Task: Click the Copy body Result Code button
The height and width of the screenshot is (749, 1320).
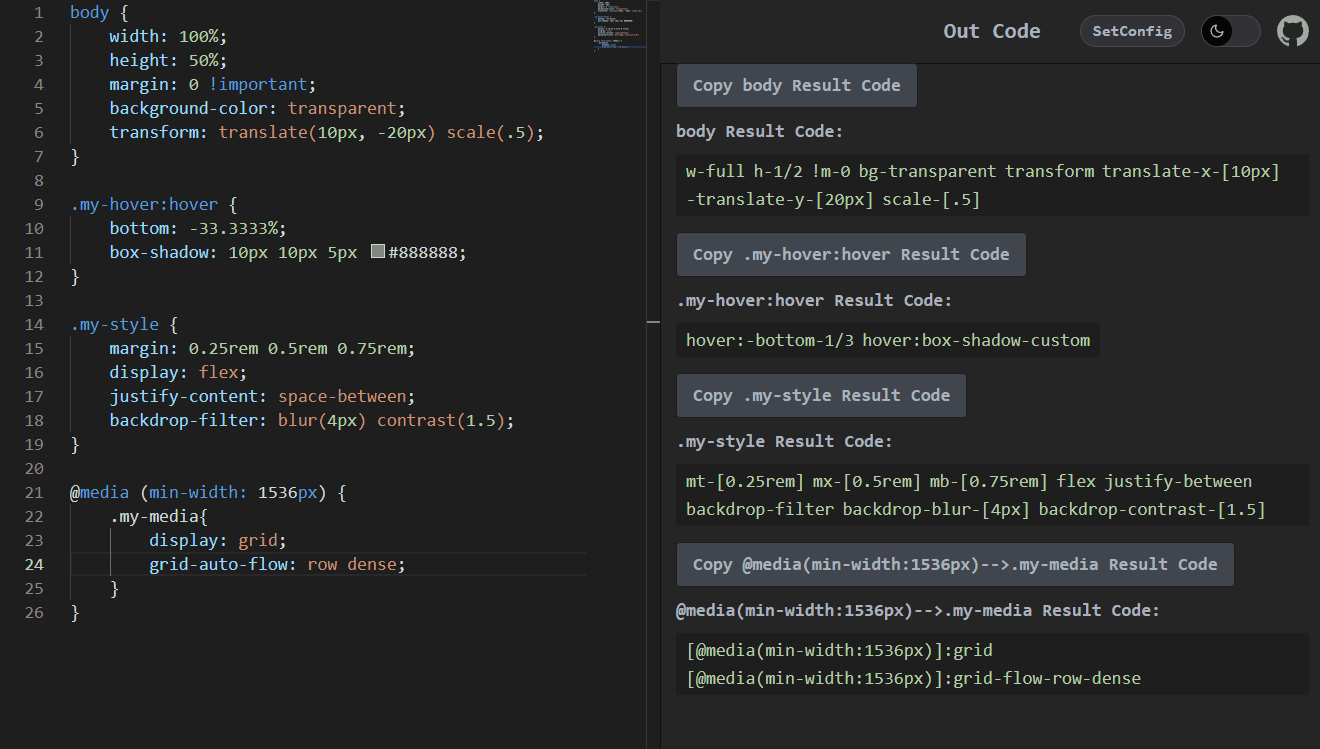Action: 796,85
